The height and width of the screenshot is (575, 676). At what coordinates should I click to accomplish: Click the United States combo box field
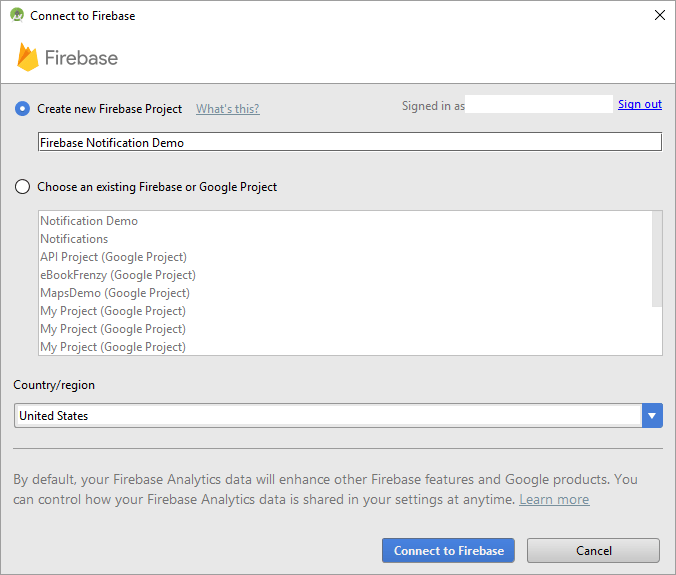pyautogui.click(x=327, y=416)
